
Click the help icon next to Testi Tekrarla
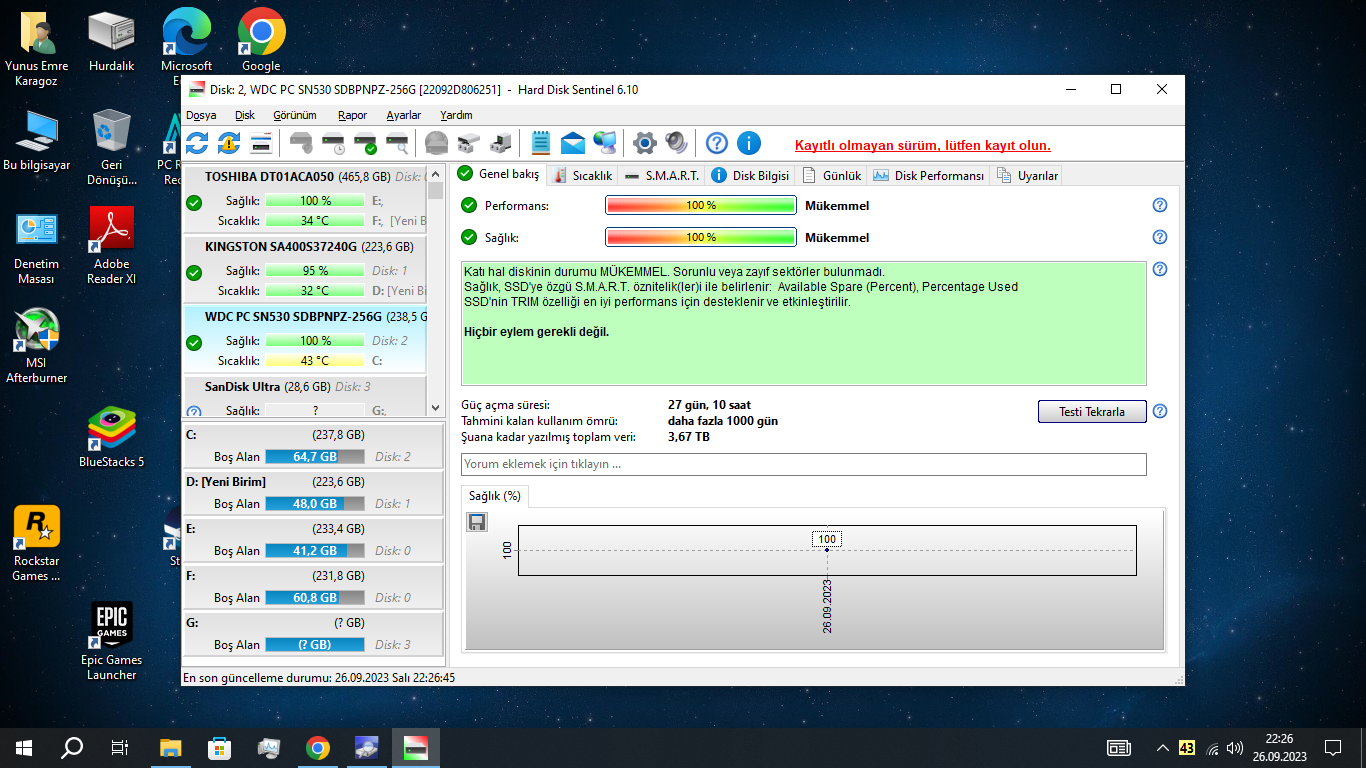click(x=1160, y=411)
